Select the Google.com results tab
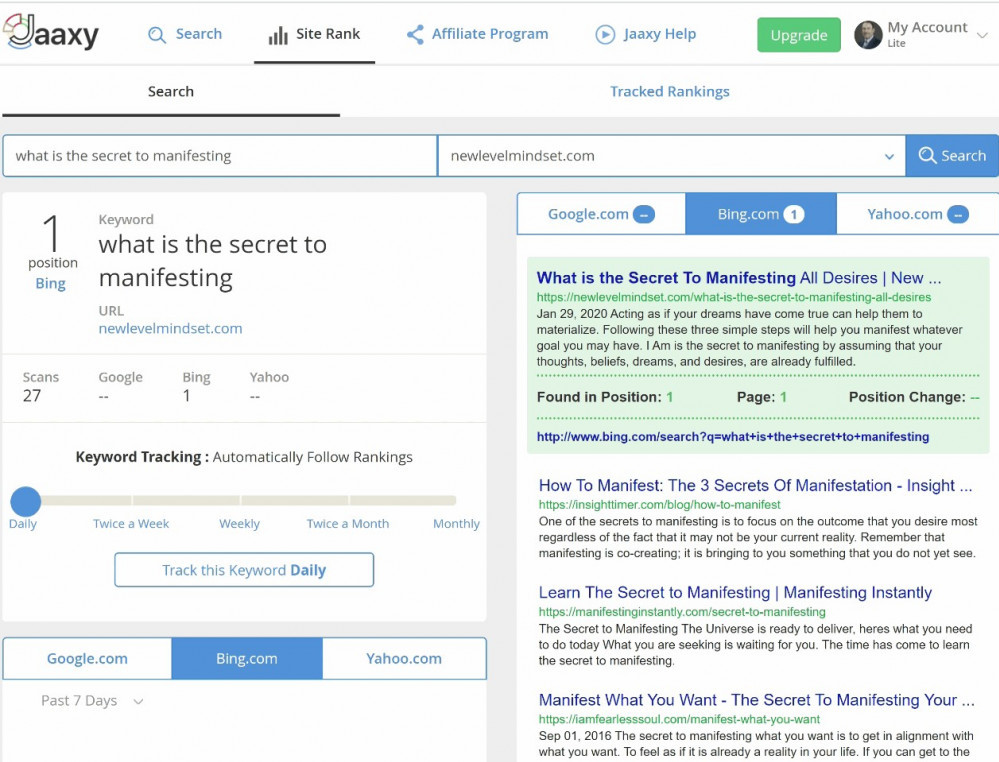This screenshot has width=999, height=762. click(x=601, y=214)
